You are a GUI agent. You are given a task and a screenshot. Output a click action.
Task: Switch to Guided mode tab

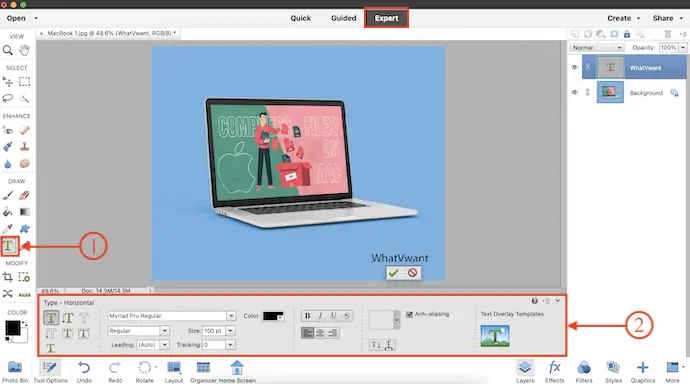tap(343, 18)
